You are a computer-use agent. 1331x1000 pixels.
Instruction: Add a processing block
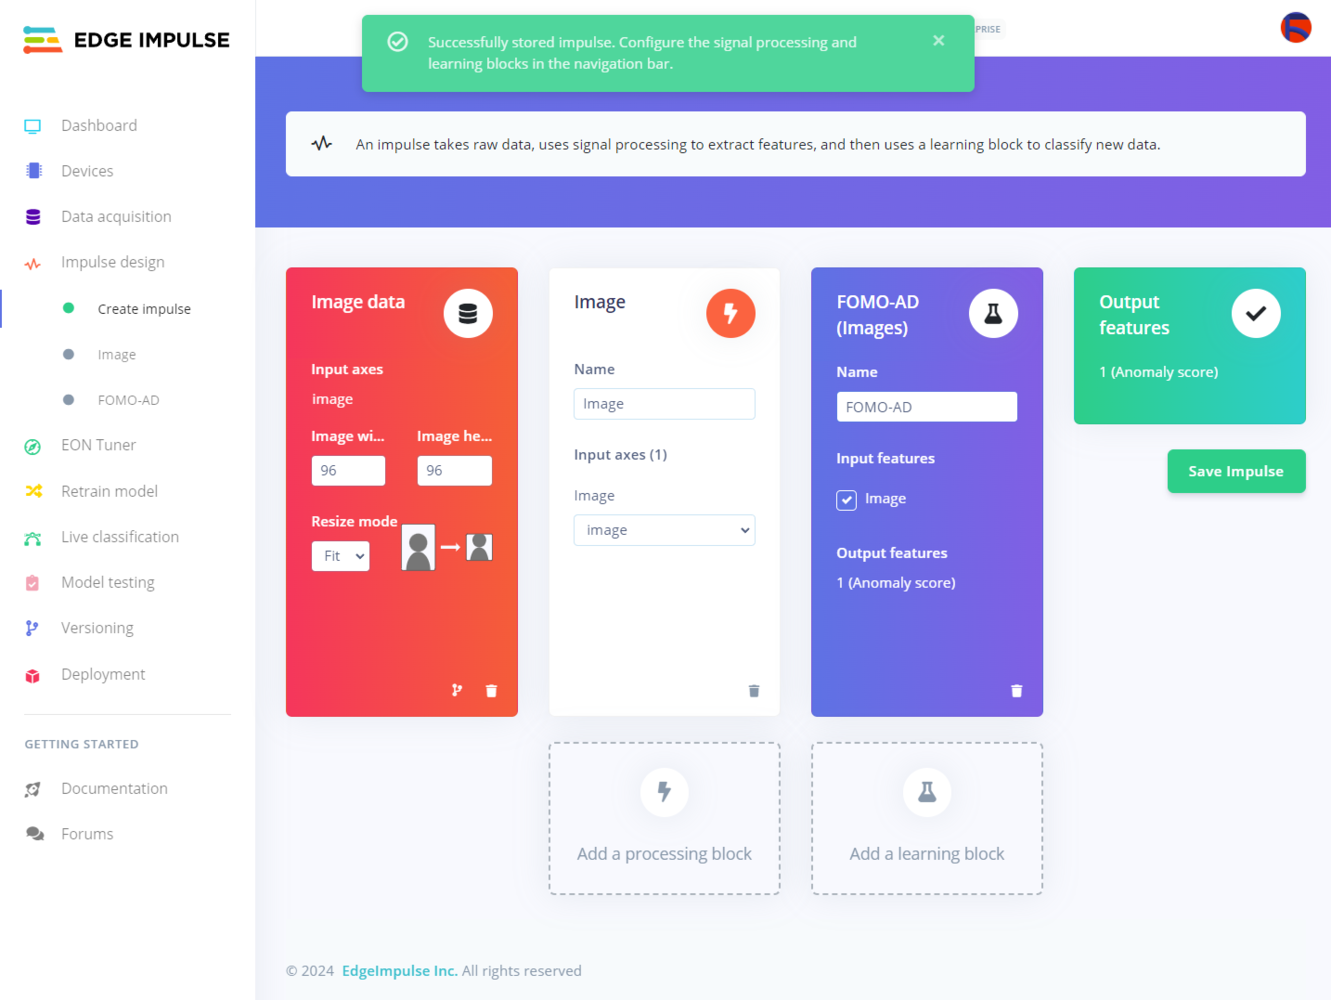point(664,818)
